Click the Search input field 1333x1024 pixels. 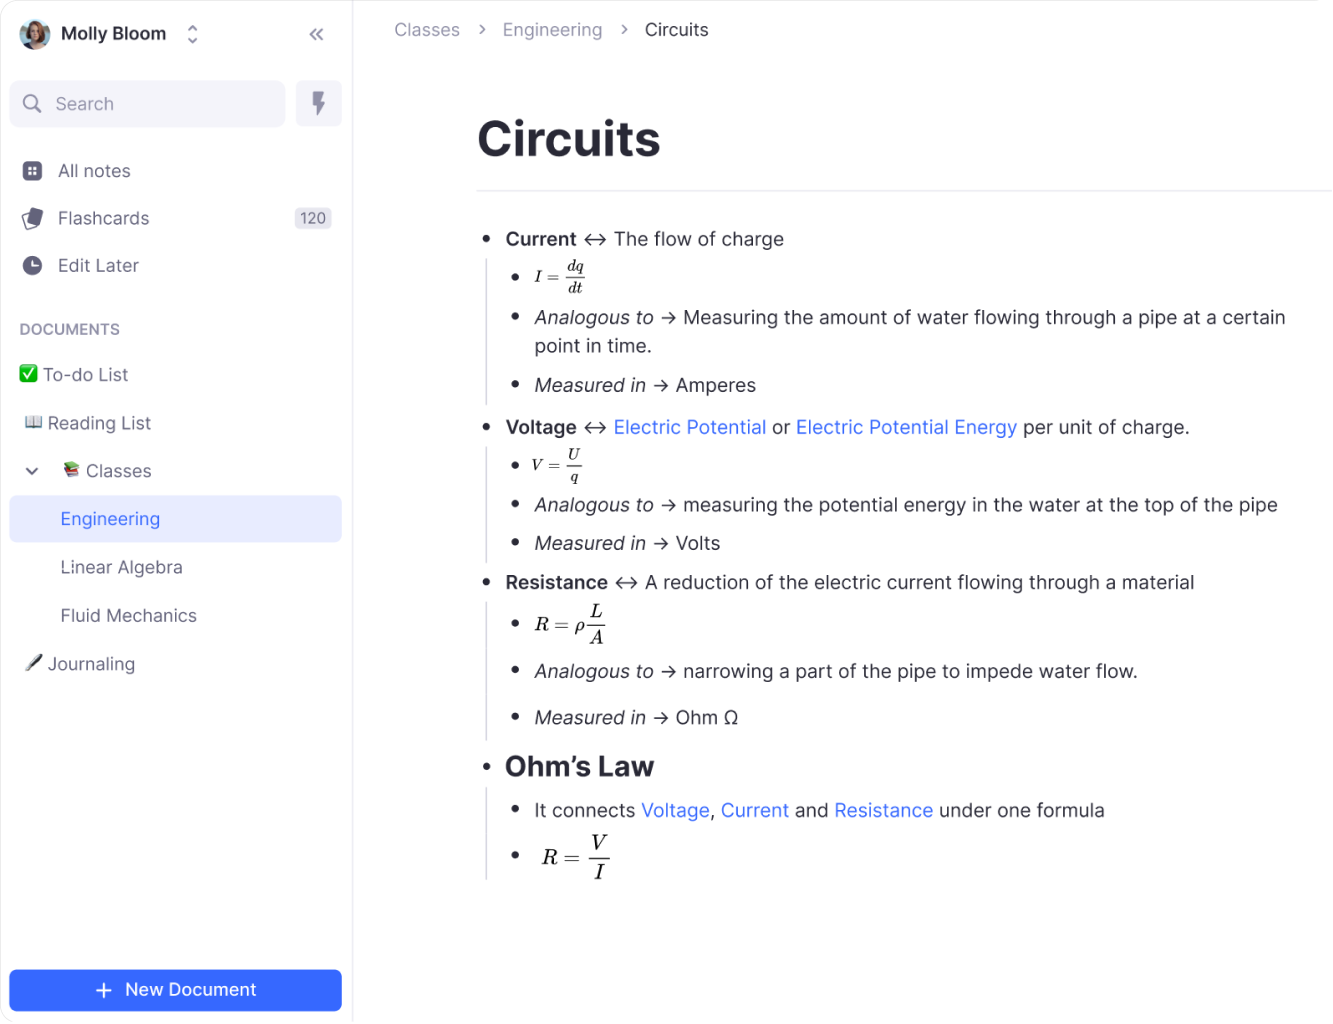[147, 104]
